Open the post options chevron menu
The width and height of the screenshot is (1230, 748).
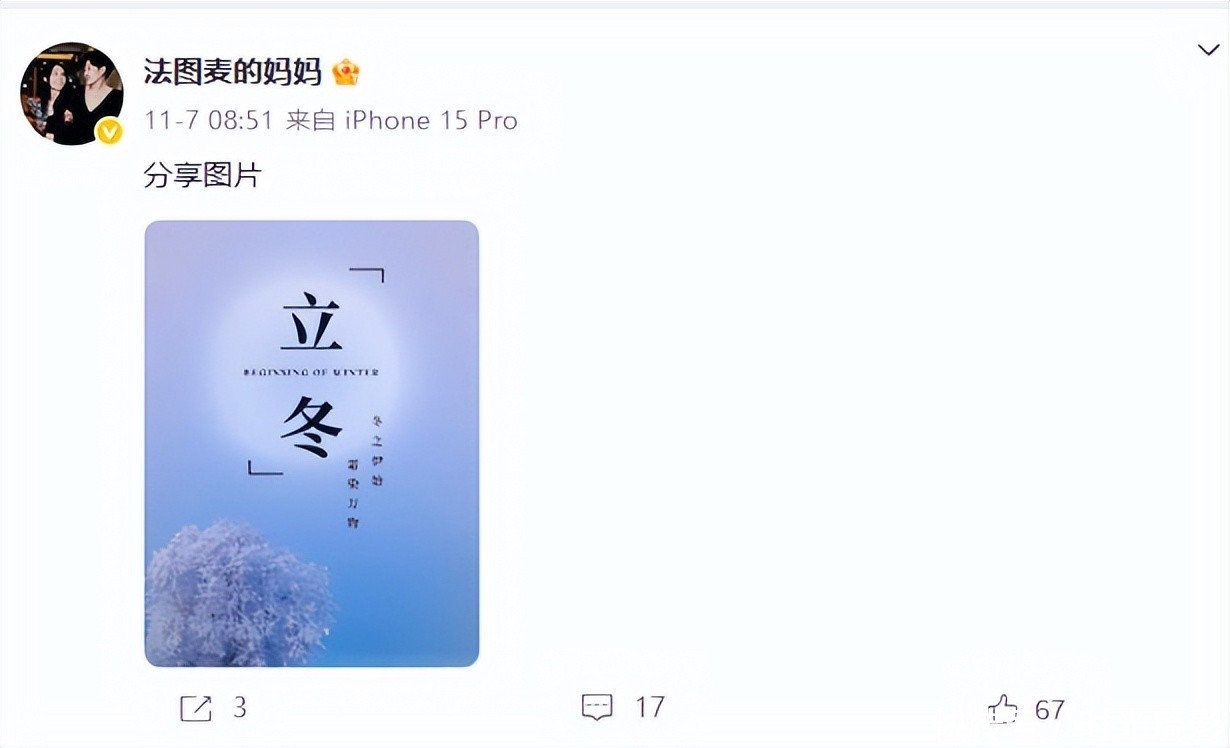point(1208,50)
